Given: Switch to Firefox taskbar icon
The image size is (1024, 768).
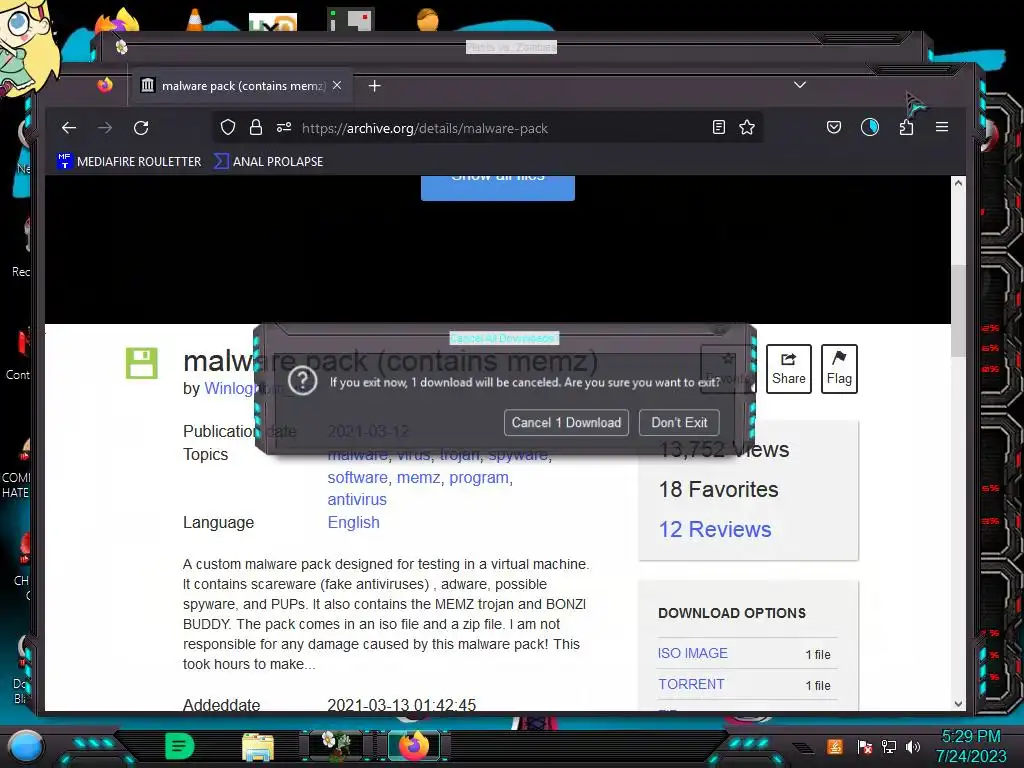Looking at the screenshot, I should 414,746.
